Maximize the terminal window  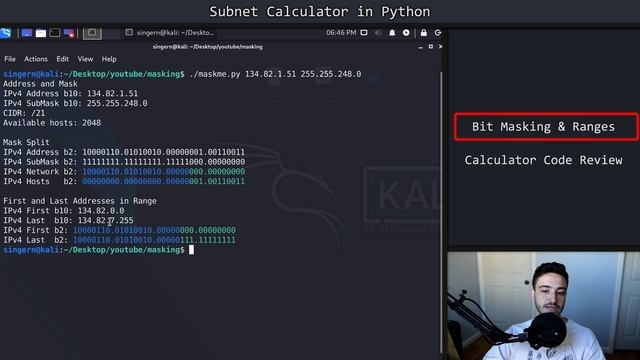point(431,47)
